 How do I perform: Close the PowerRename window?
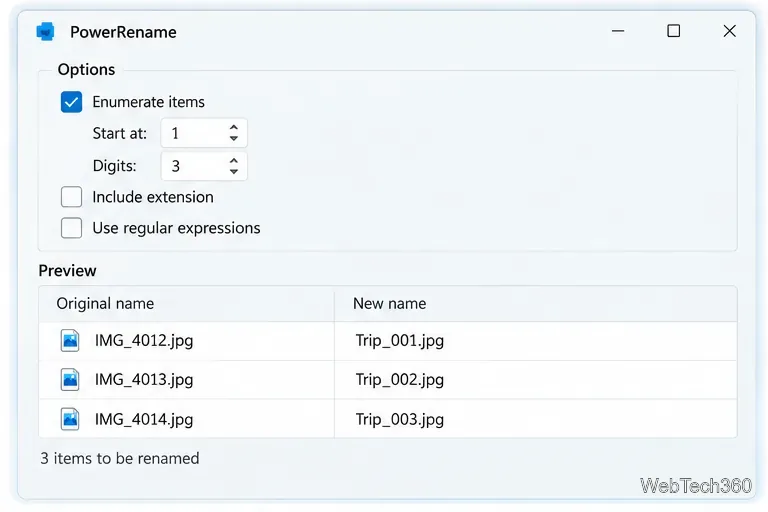[x=729, y=31]
